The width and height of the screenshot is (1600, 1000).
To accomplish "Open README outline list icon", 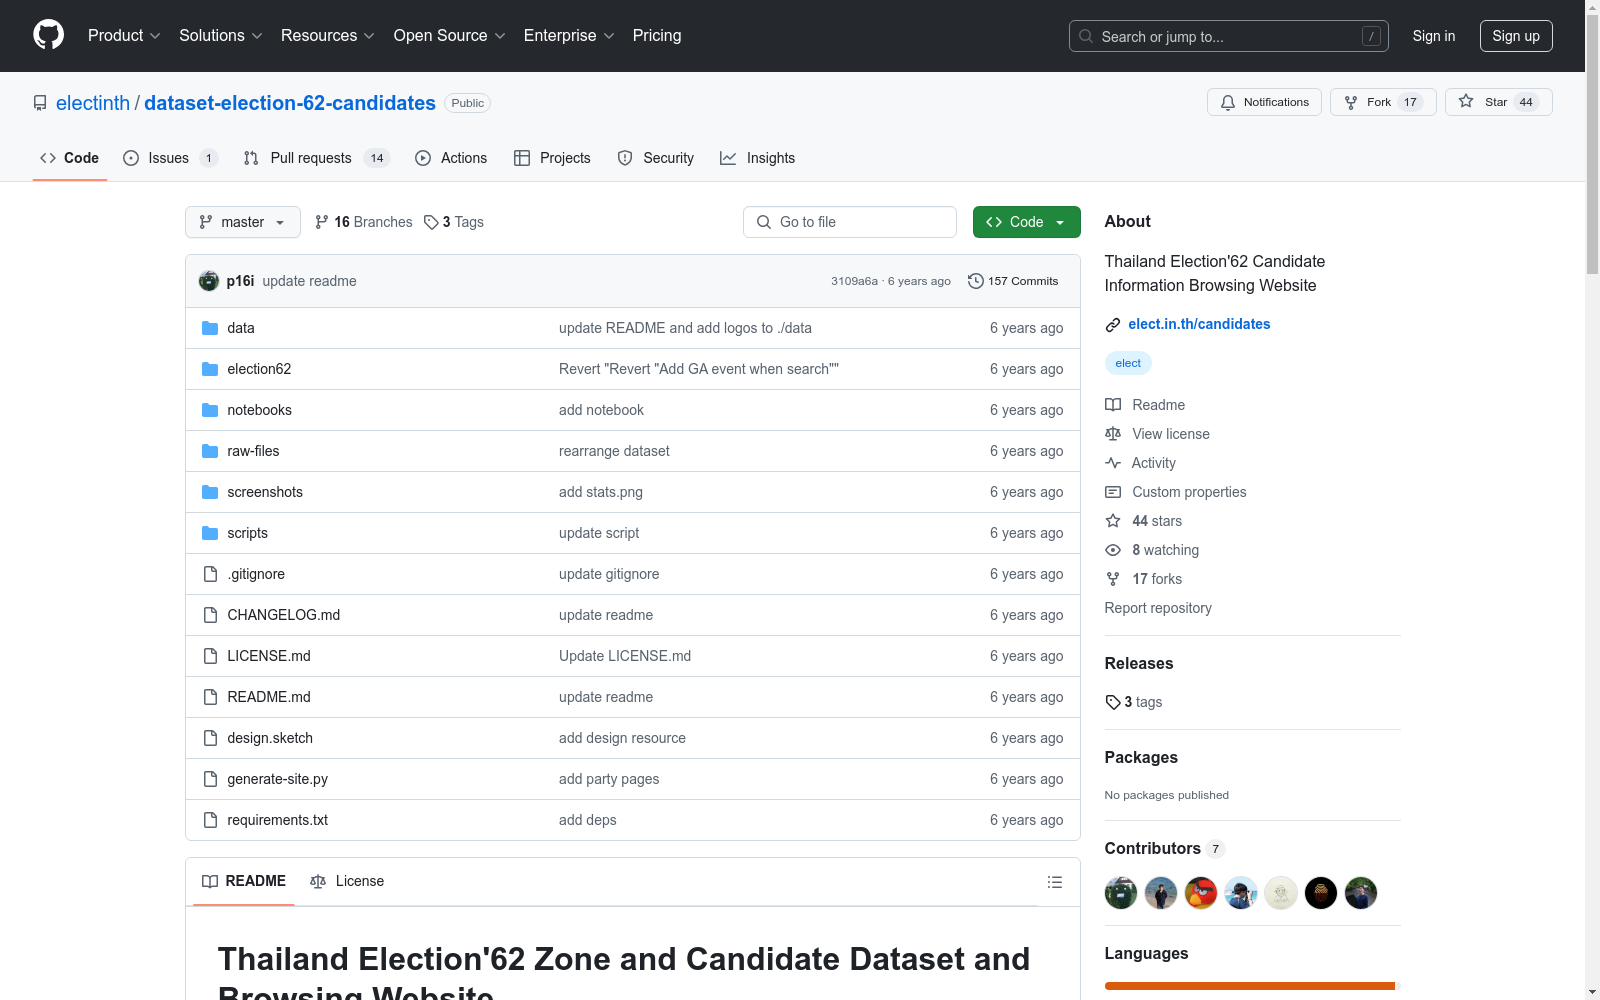I will [1054, 882].
